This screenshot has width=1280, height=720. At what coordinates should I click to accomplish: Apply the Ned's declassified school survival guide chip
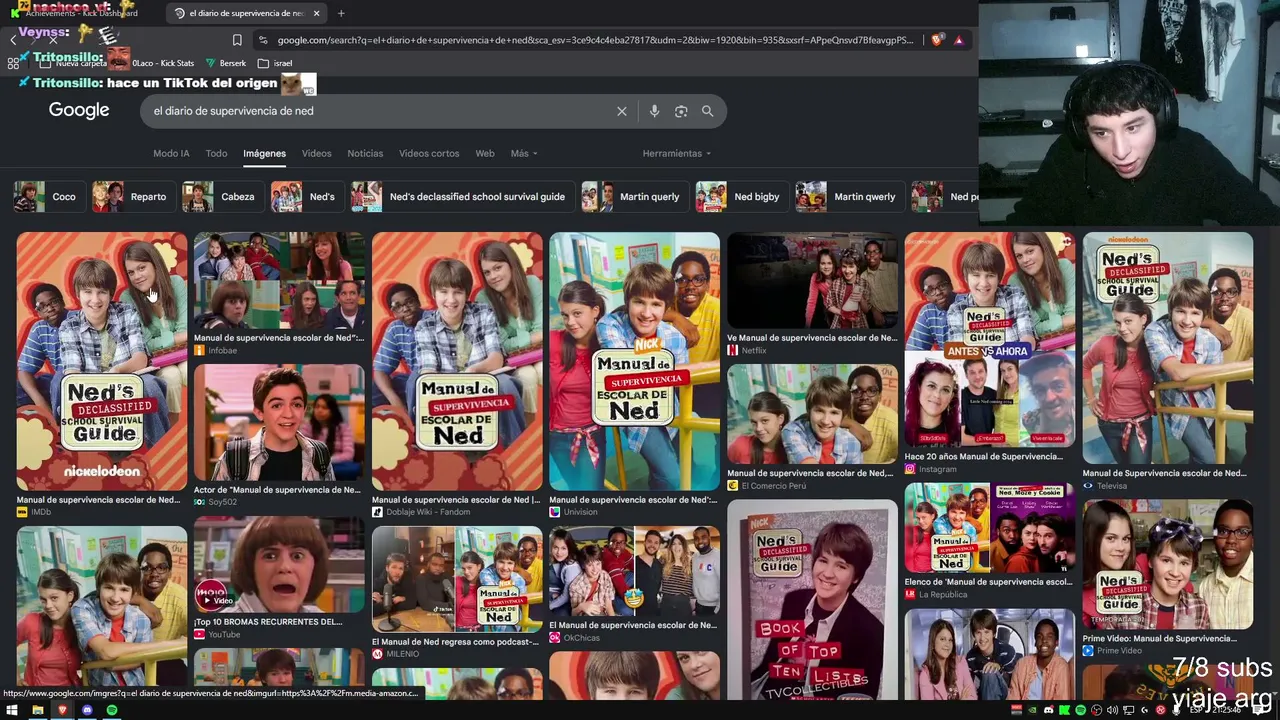[x=463, y=197]
